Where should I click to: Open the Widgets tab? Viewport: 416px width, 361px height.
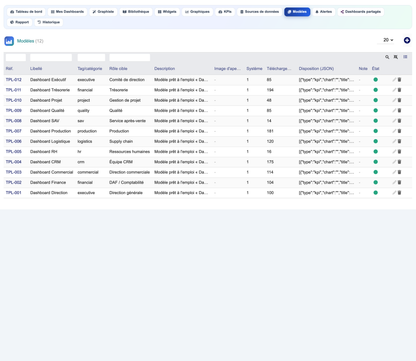click(167, 12)
